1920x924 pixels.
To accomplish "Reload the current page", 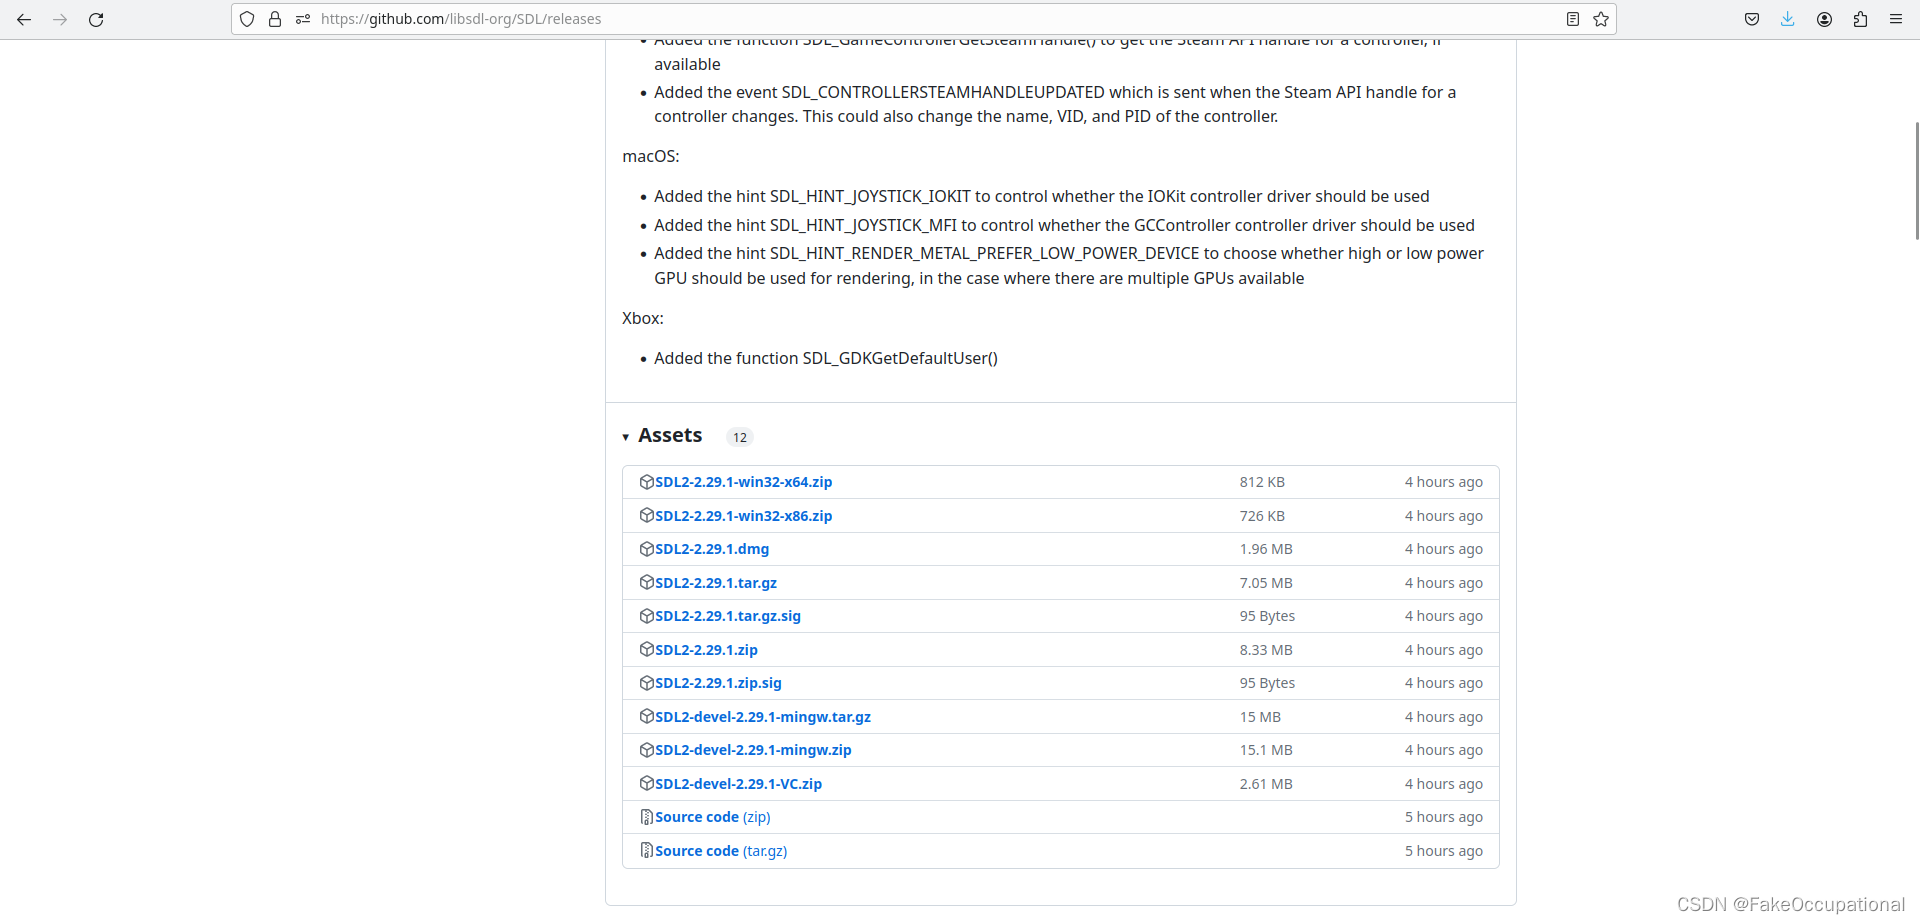I will [x=96, y=19].
